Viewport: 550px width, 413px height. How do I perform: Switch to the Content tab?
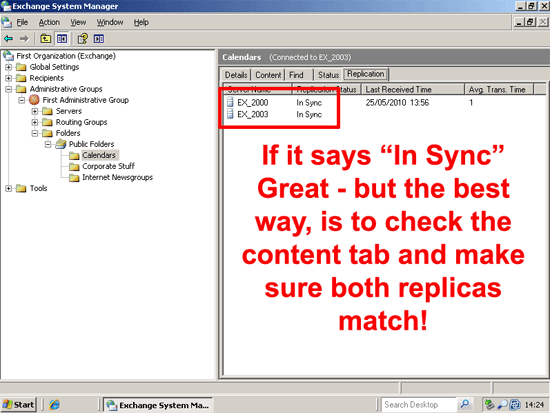(x=268, y=75)
